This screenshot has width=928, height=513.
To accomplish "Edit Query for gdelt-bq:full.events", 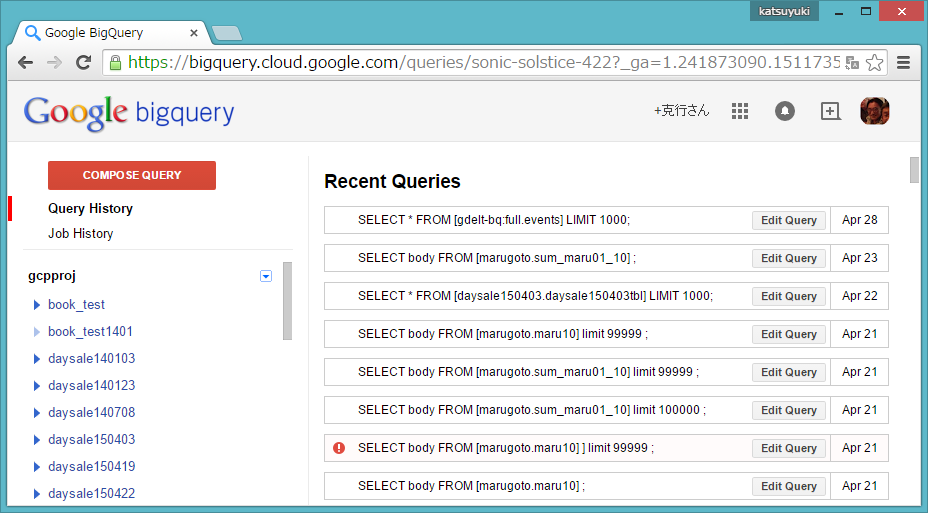I will 789,220.
